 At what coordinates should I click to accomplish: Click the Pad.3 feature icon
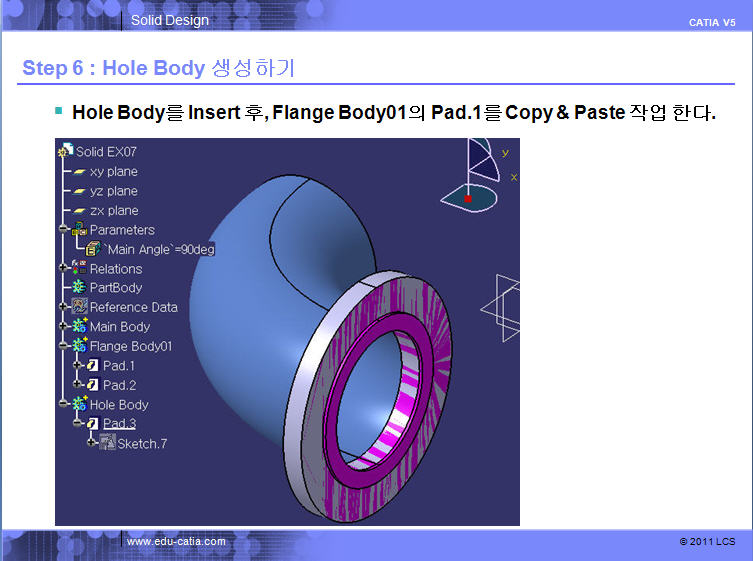tap(93, 423)
